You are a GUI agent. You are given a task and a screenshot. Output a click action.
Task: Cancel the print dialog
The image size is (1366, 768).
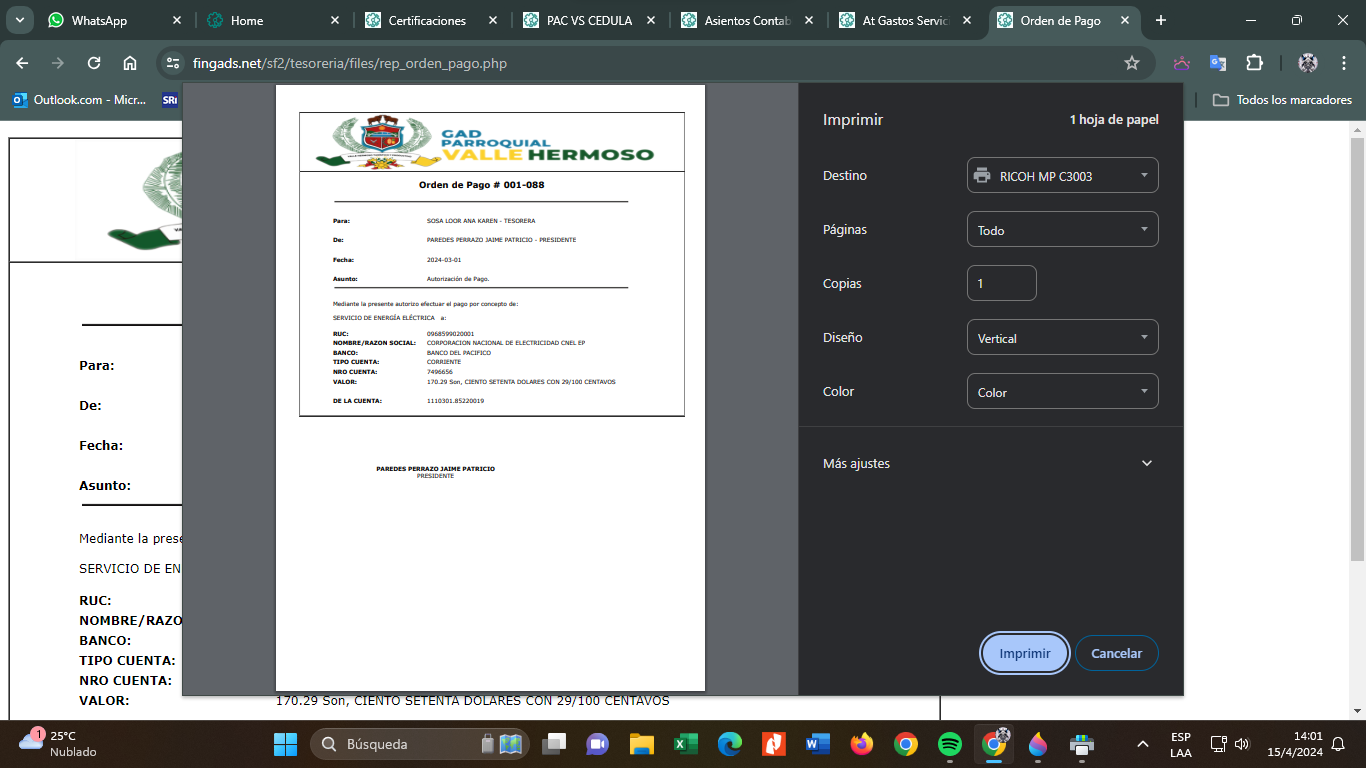pyautogui.click(x=1116, y=653)
